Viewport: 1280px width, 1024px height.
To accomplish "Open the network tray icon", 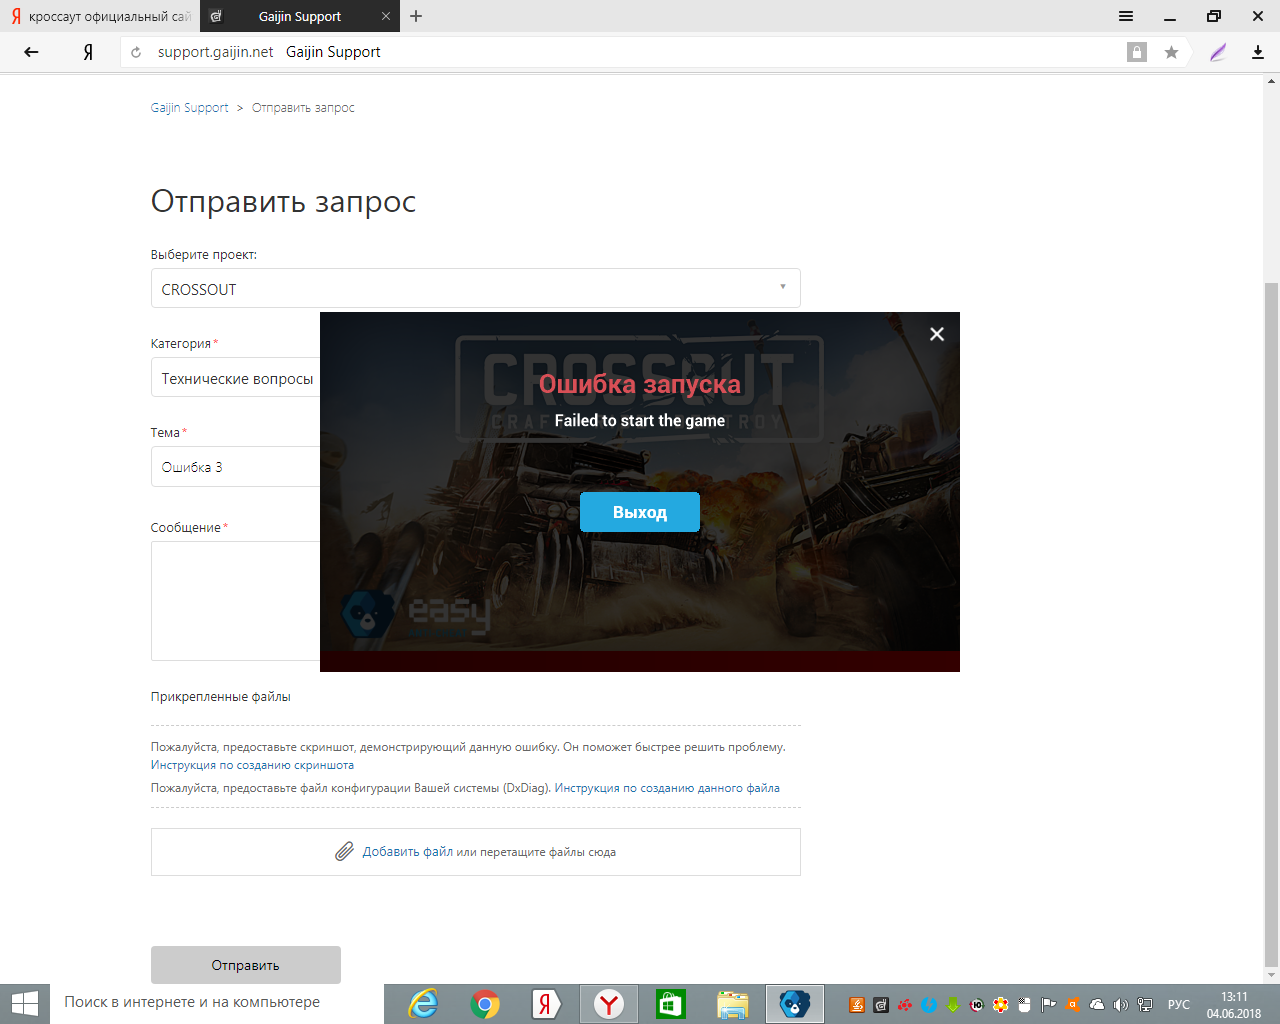I will tap(1145, 1005).
